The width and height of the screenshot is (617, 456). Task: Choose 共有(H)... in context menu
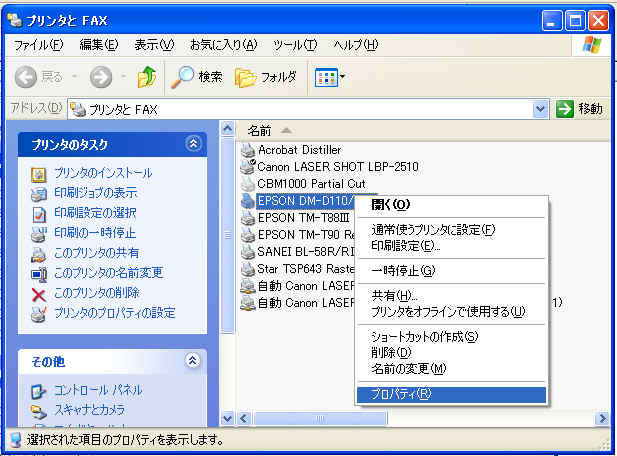451,295
